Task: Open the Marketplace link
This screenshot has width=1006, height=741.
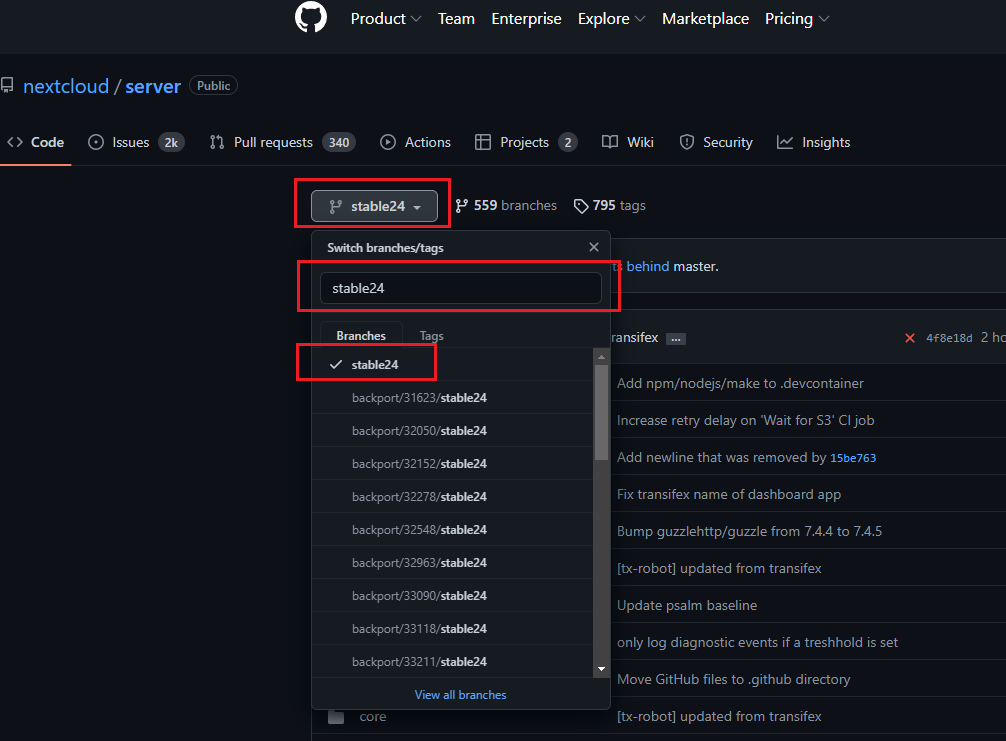Action: click(705, 19)
